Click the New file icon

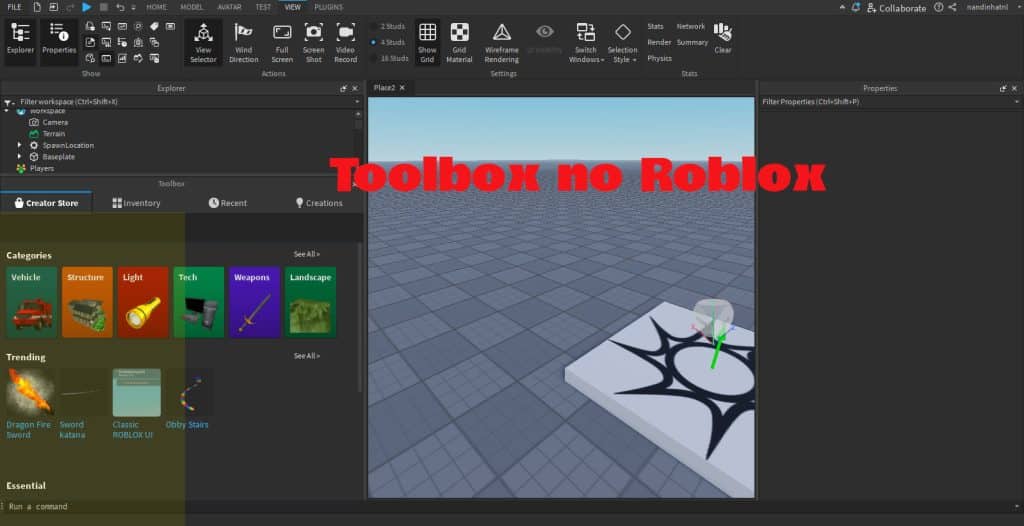[37, 7]
